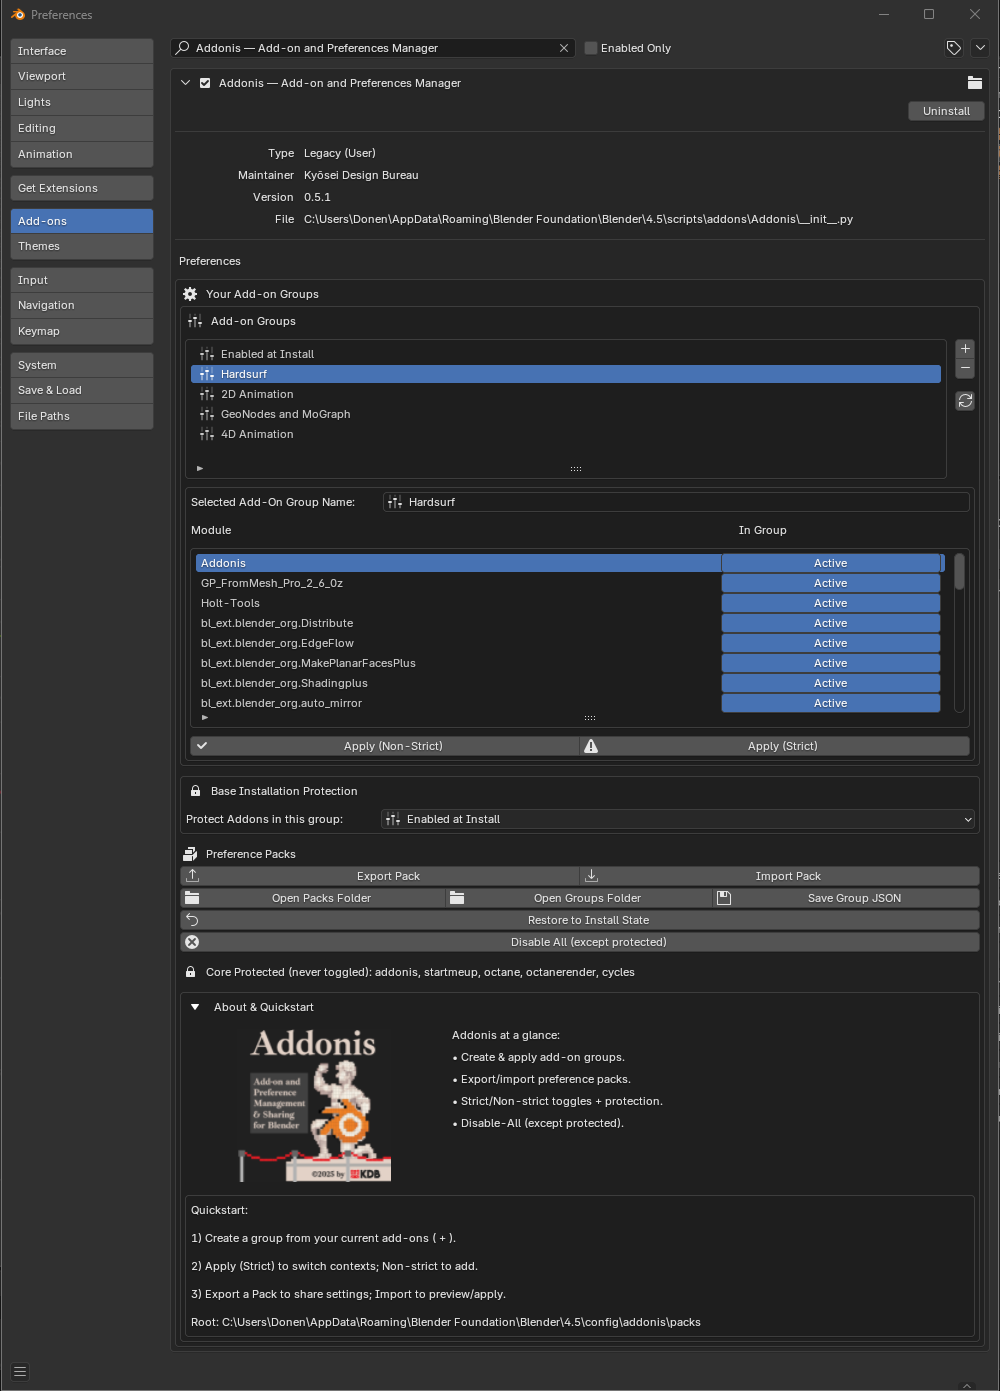Toggle Active for MakePlanarFacesPlus module
The image size is (1000, 1391).
point(831,663)
